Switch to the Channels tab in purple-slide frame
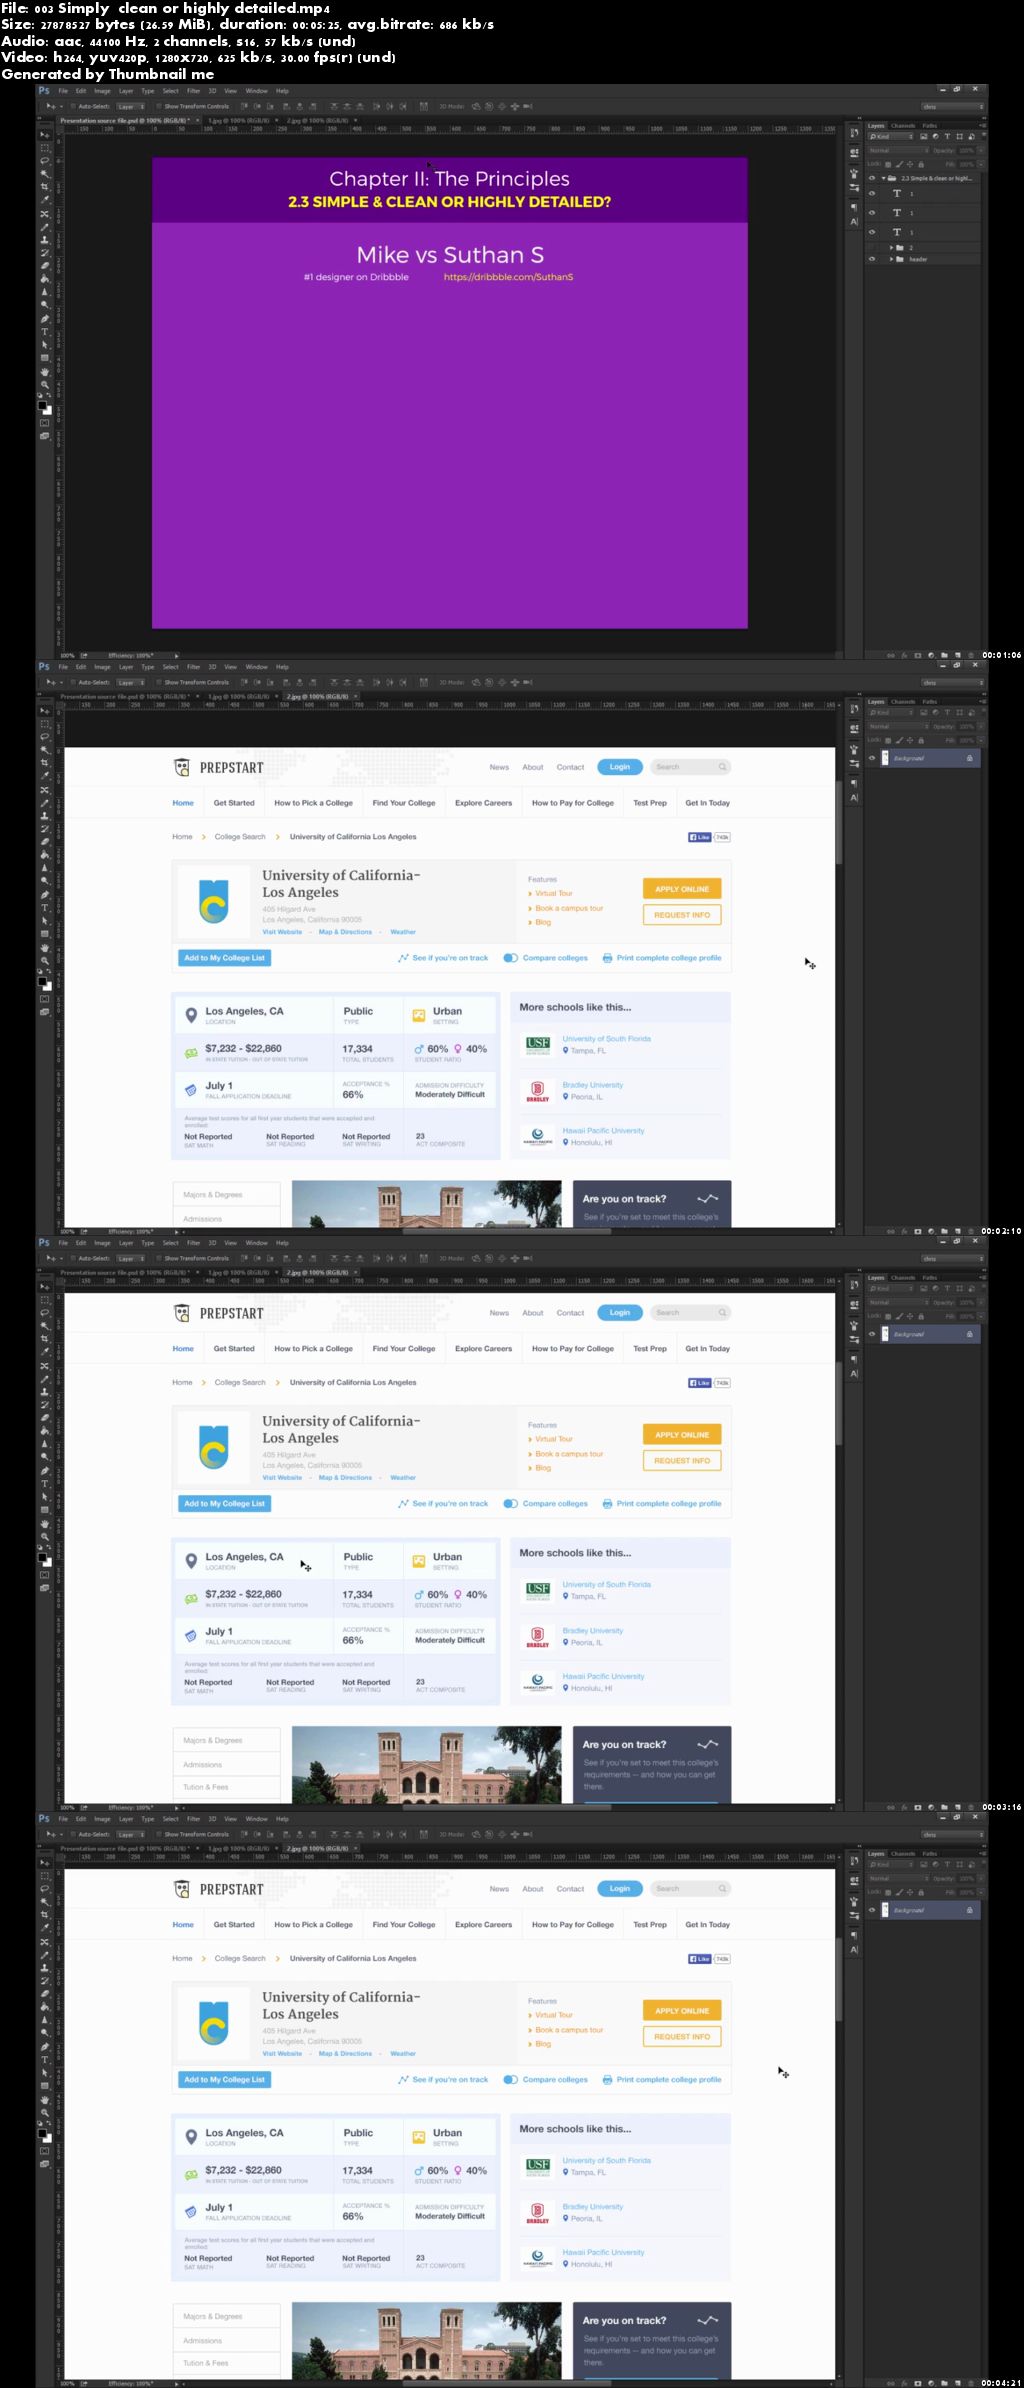Image resolution: width=1024 pixels, height=2388 pixels. pyautogui.click(x=903, y=126)
